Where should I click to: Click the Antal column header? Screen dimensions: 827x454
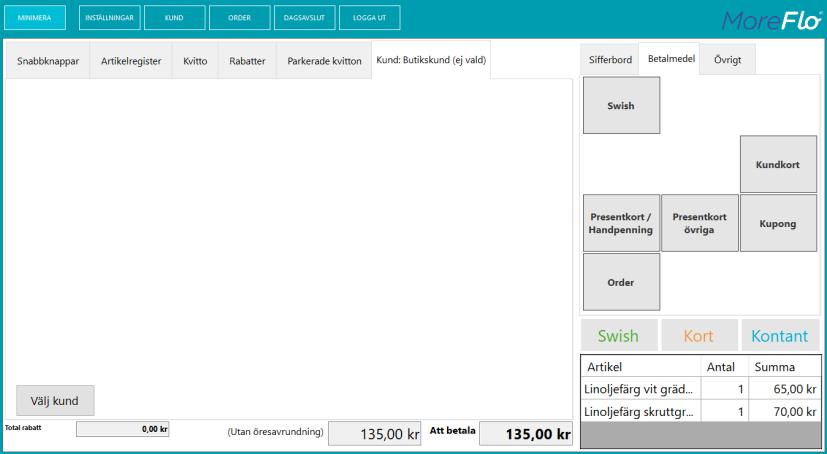point(725,366)
